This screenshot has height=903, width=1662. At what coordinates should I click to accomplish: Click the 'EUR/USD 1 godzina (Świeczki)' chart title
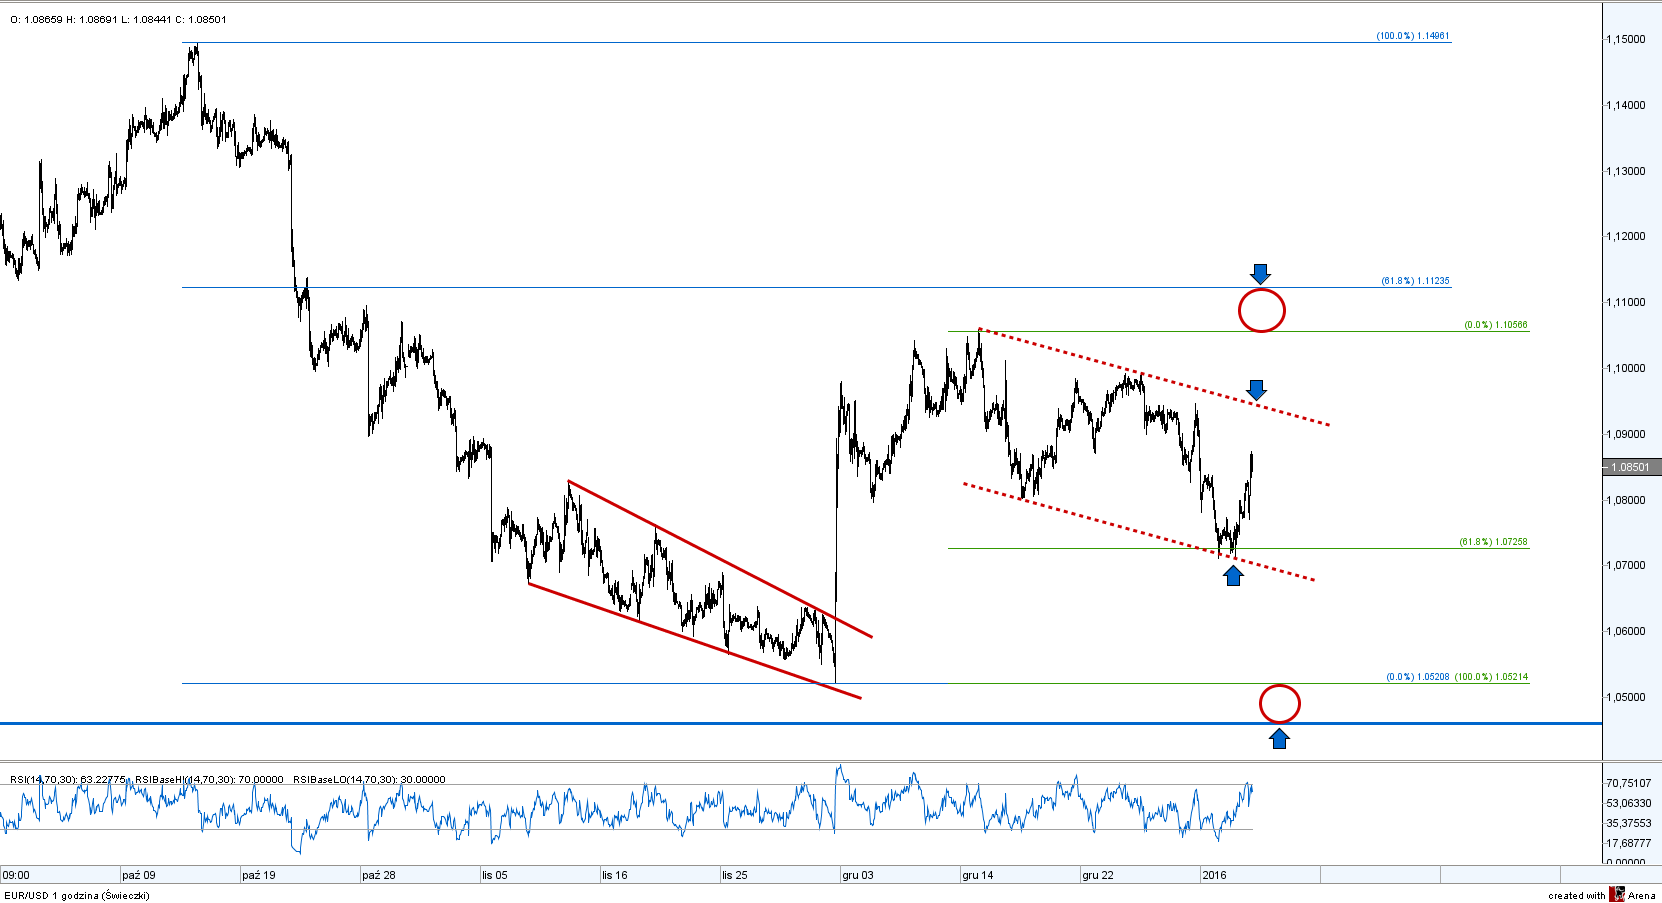pyautogui.click(x=77, y=895)
